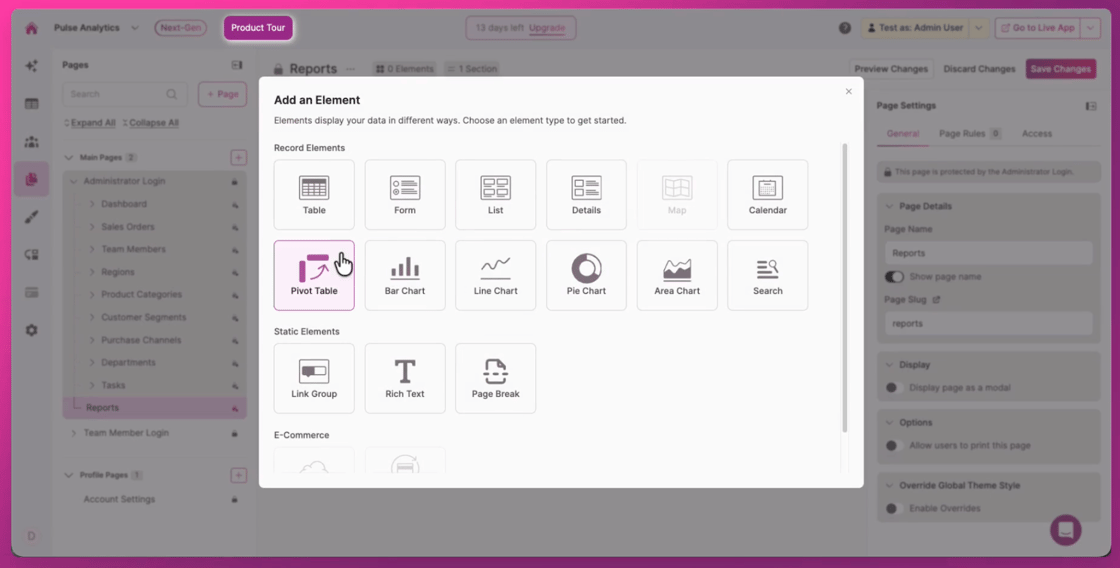Collapse the Page Settings panel
The width and height of the screenshot is (1120, 568).
(x=1091, y=106)
